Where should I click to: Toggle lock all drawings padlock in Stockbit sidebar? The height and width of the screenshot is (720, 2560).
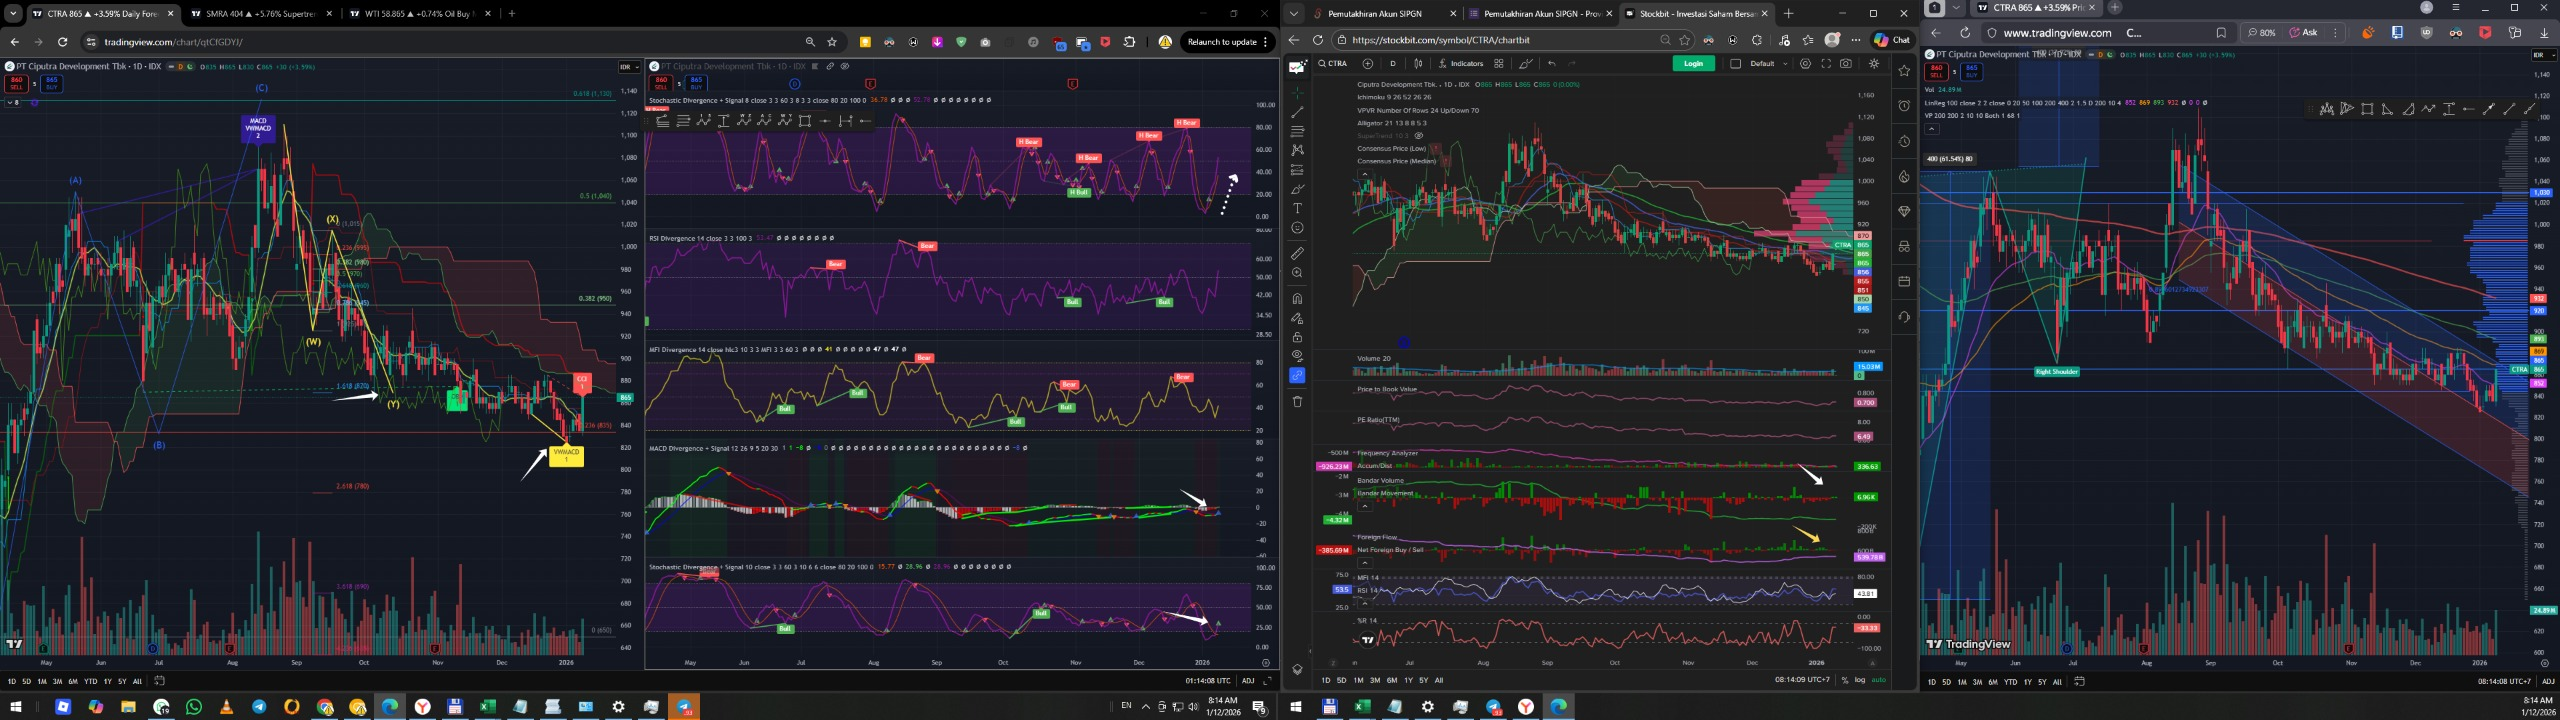[1297, 337]
